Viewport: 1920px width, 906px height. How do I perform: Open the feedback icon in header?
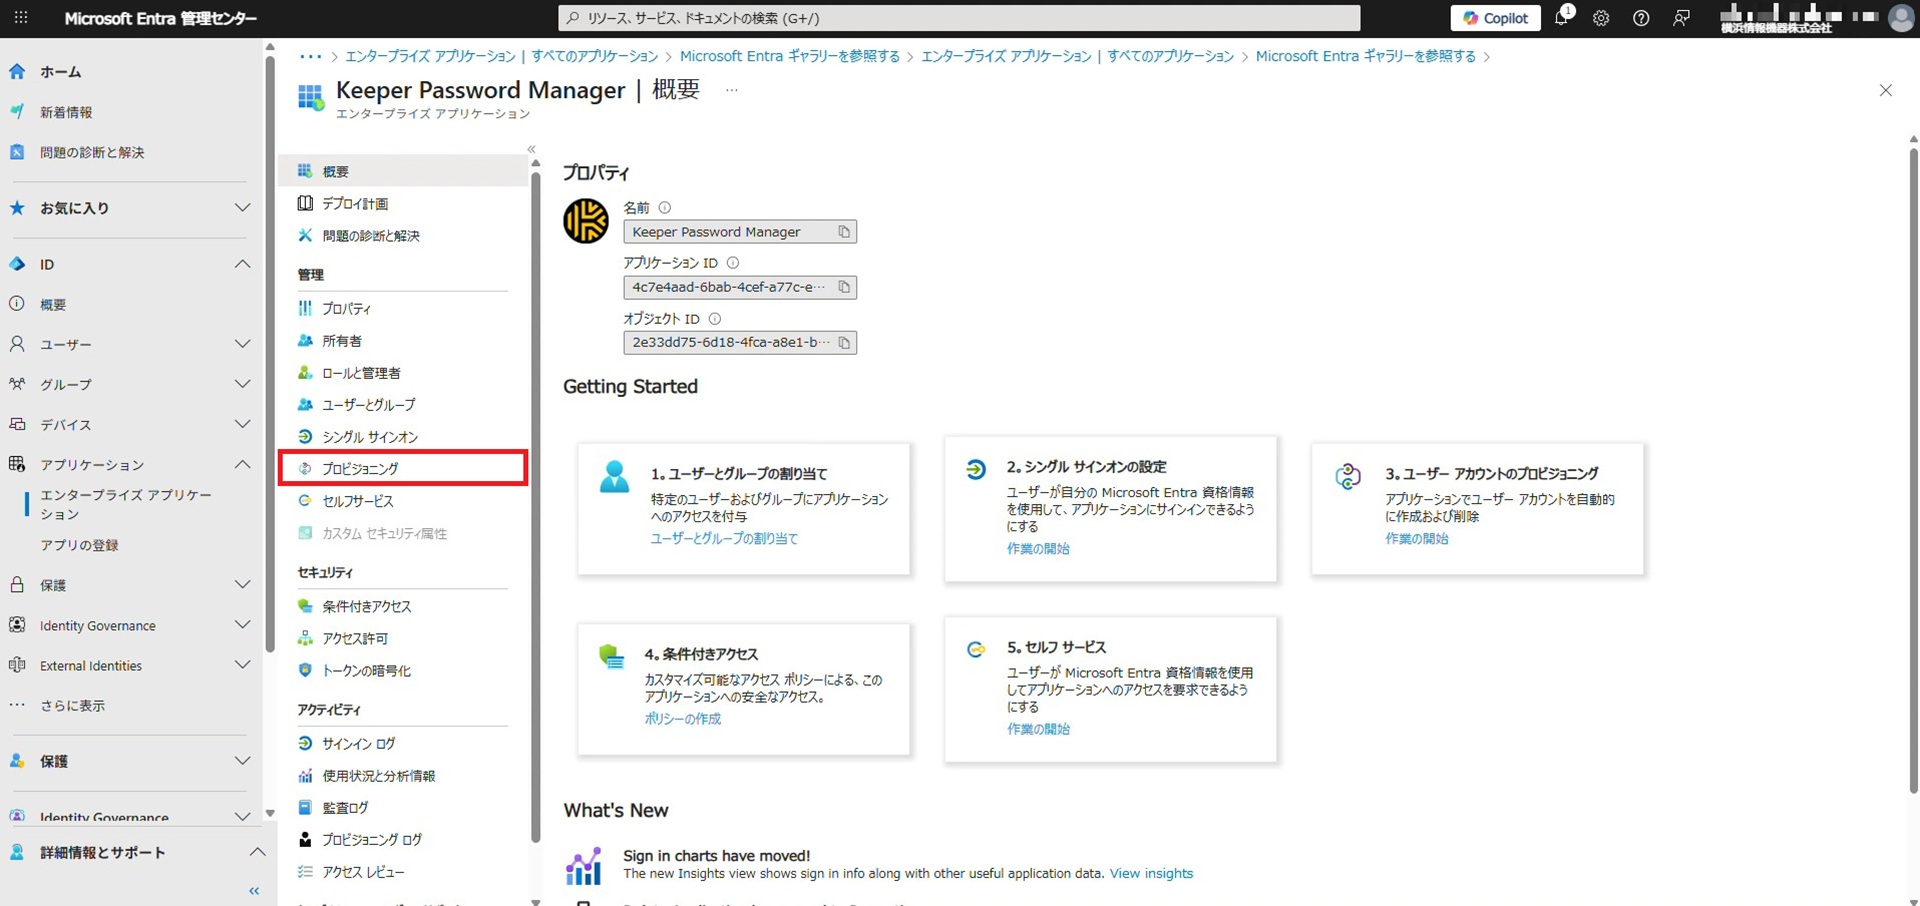[1682, 18]
